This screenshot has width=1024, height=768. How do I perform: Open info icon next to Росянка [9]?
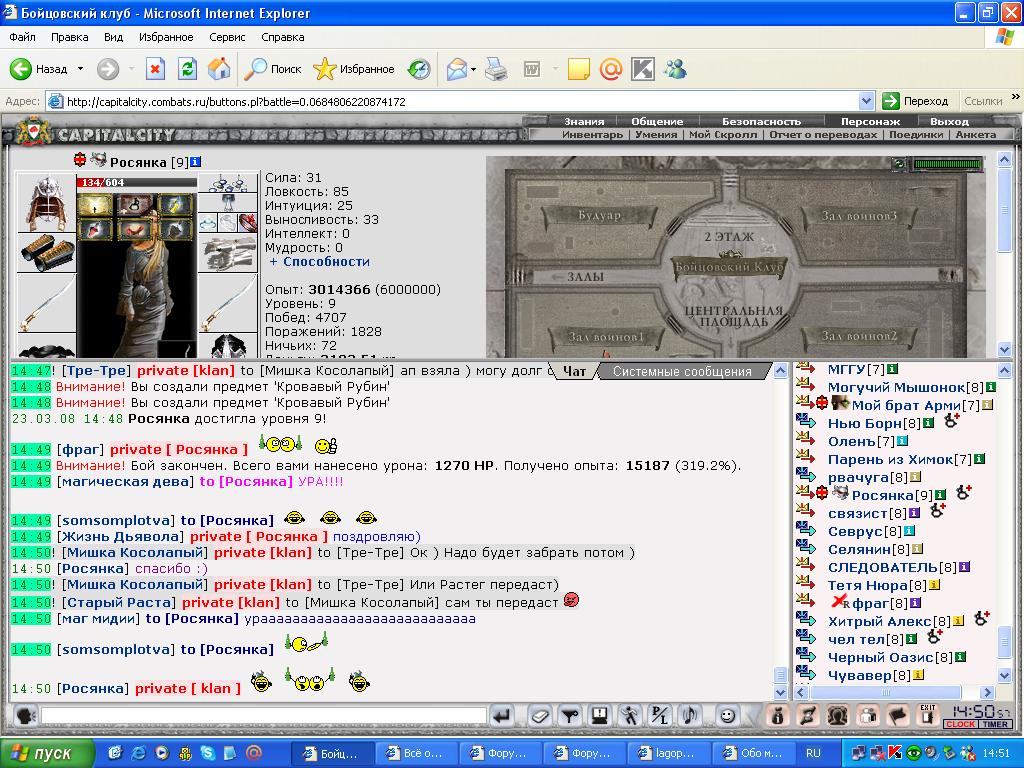(x=195, y=161)
